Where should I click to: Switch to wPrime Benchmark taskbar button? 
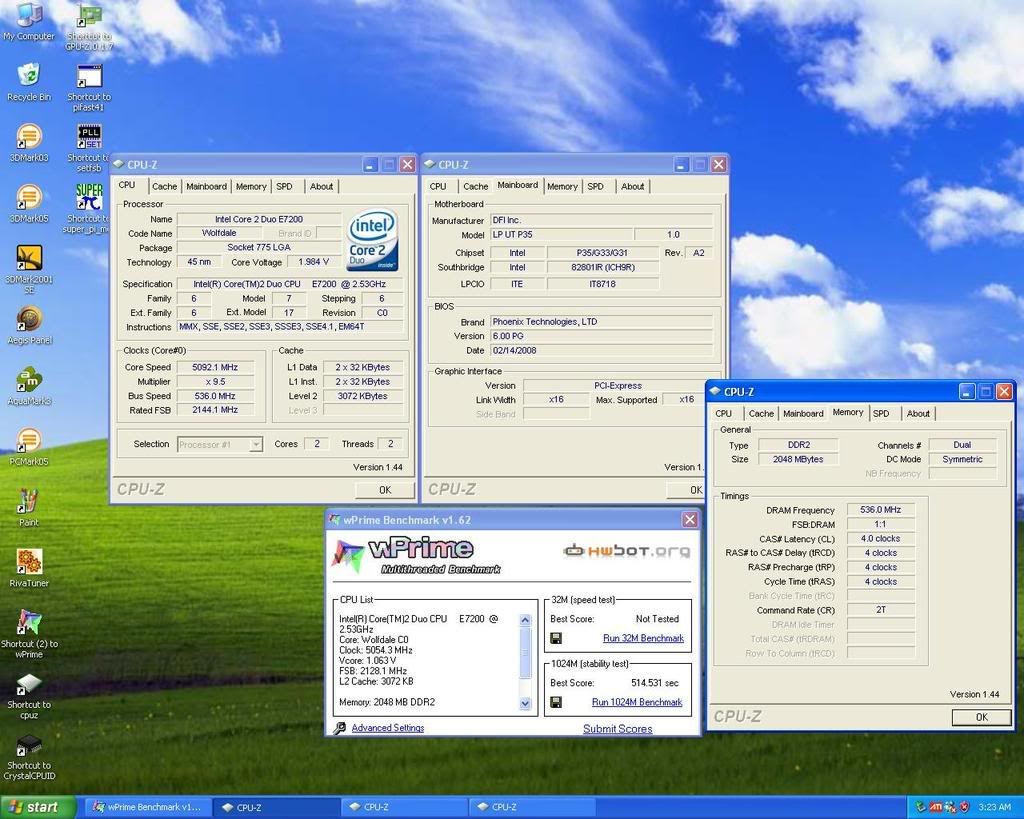tap(148, 807)
